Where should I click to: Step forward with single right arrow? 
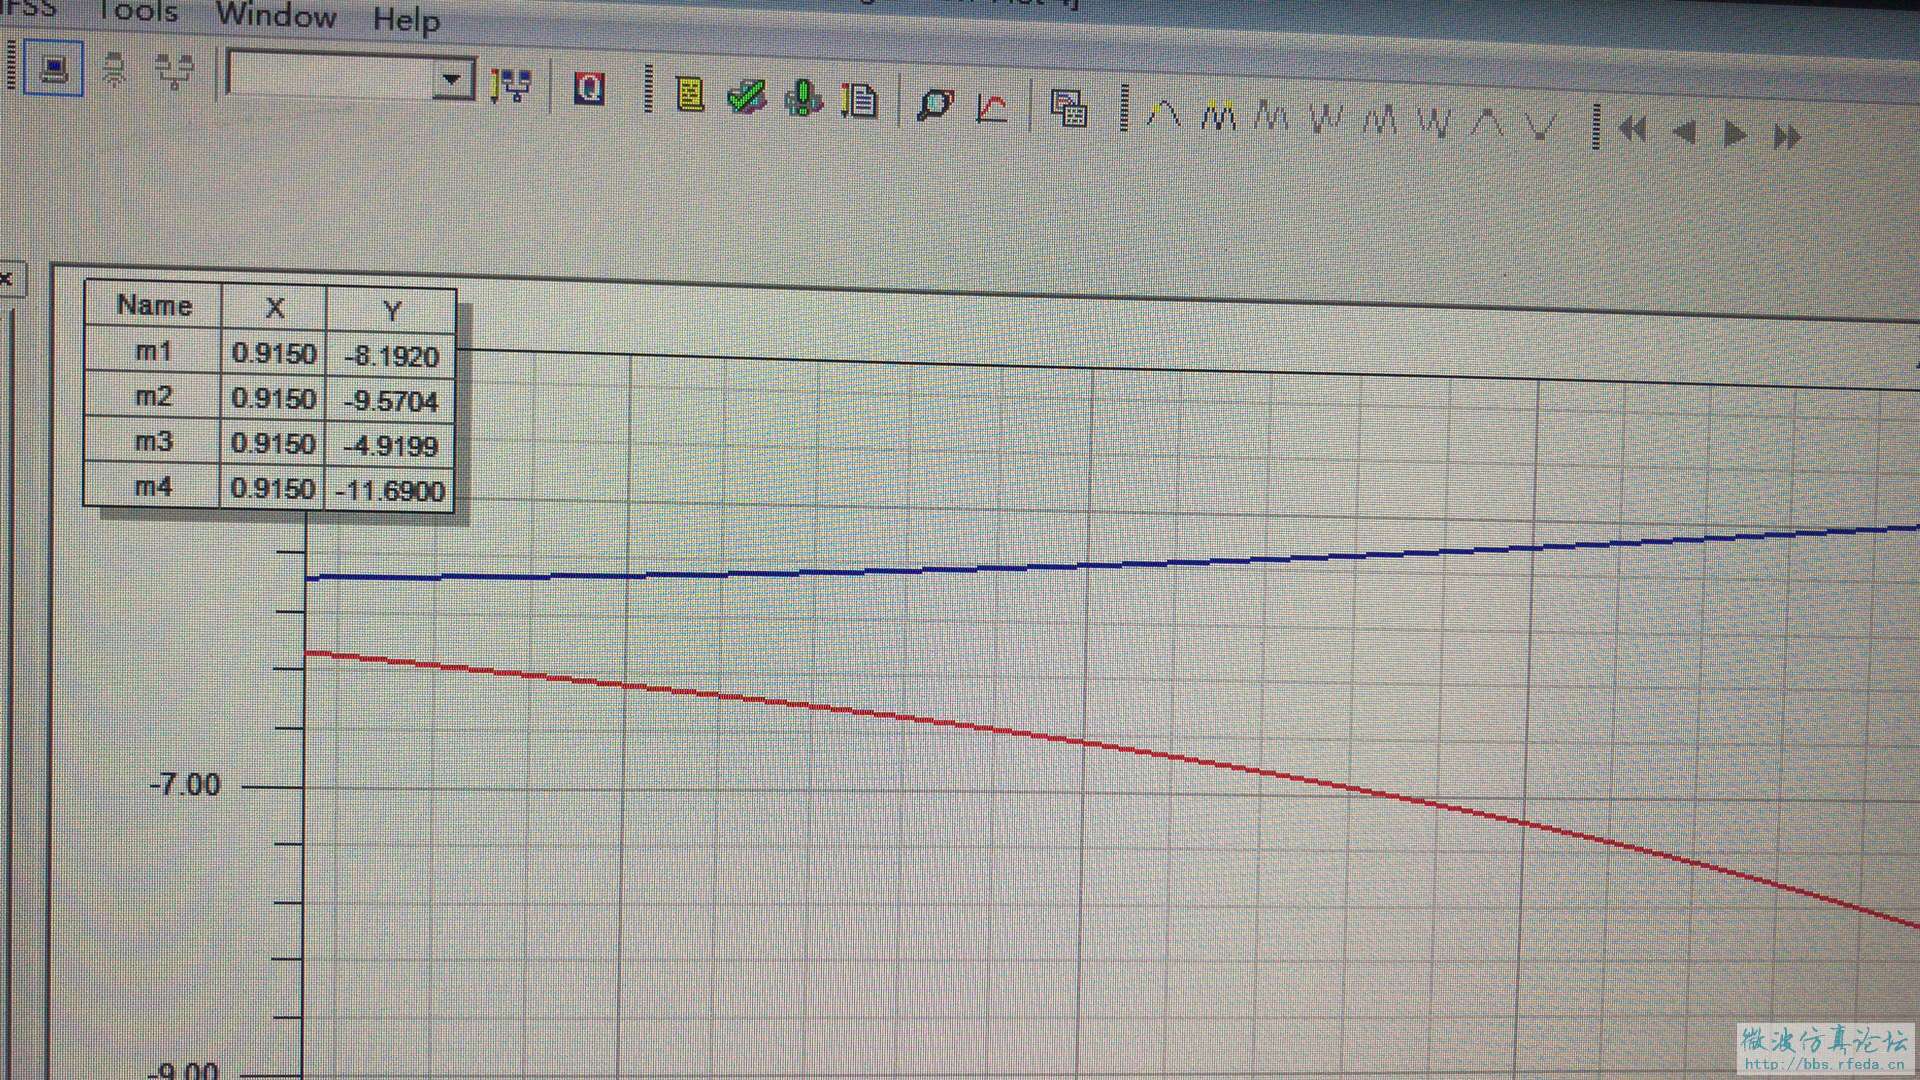click(x=1735, y=134)
